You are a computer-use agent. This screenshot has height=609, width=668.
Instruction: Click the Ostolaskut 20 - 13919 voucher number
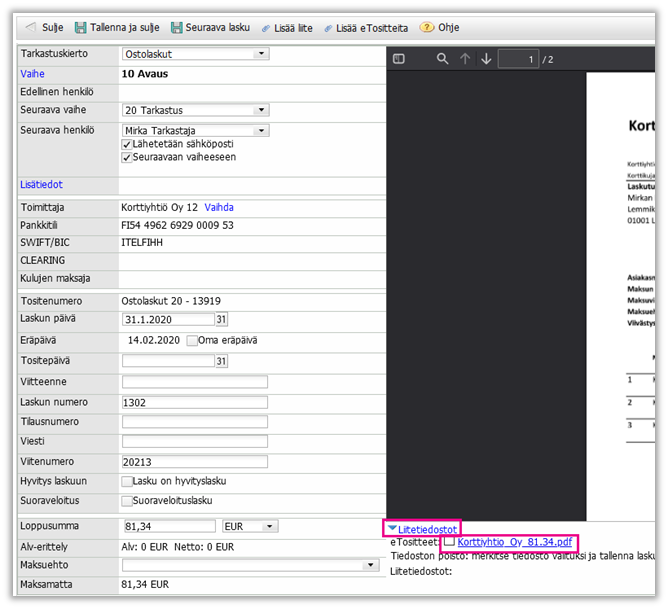pyautogui.click(x=171, y=301)
